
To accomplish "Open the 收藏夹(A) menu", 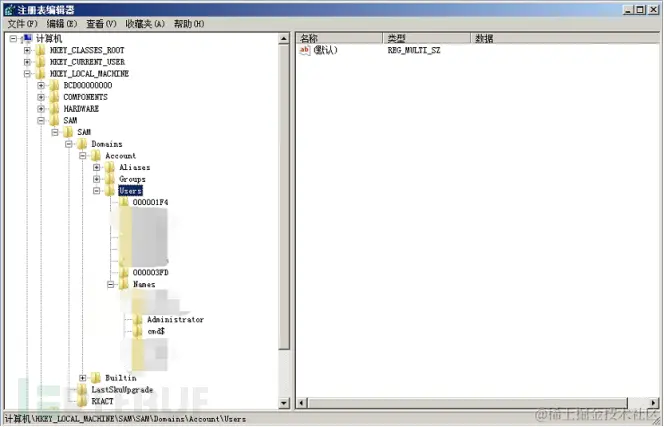I will pos(145,24).
